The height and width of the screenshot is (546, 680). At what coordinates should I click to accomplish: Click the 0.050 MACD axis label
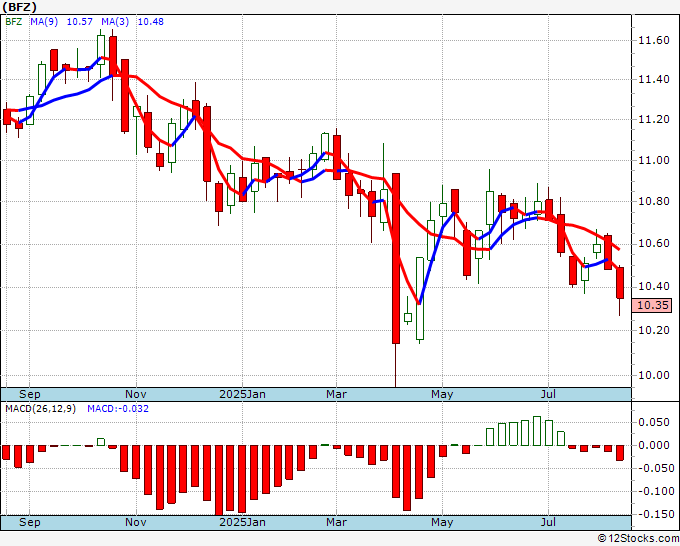[x=656, y=422]
